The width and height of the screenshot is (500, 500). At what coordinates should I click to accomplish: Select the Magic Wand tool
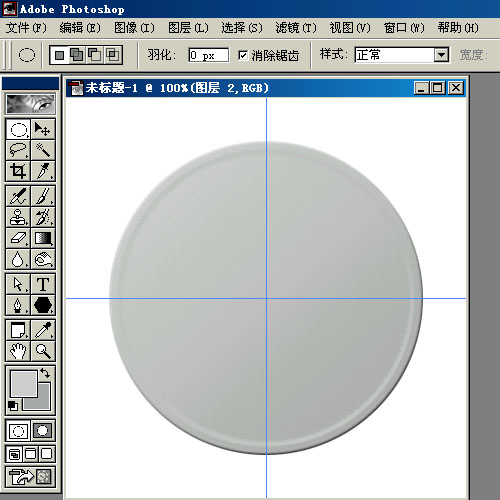pyautogui.click(x=43, y=150)
